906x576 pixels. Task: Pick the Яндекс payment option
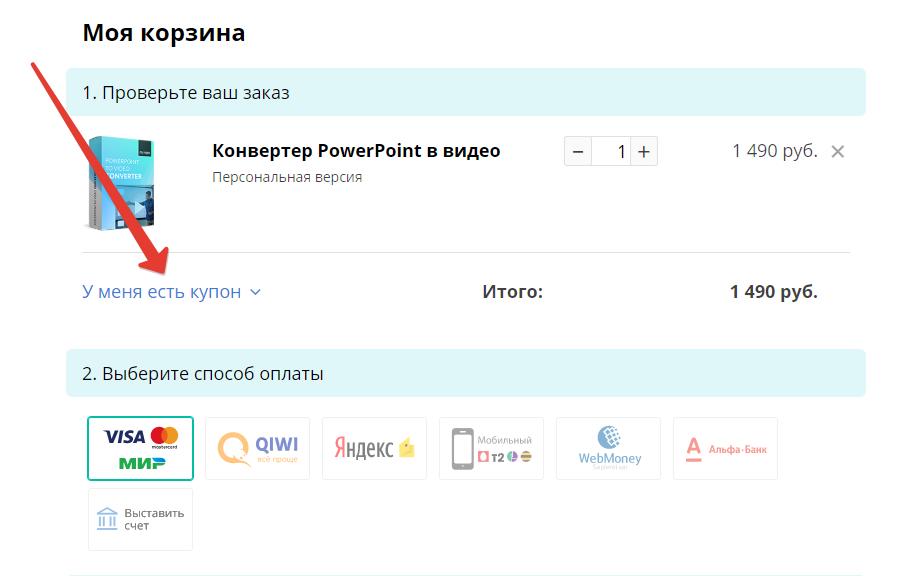[374, 448]
